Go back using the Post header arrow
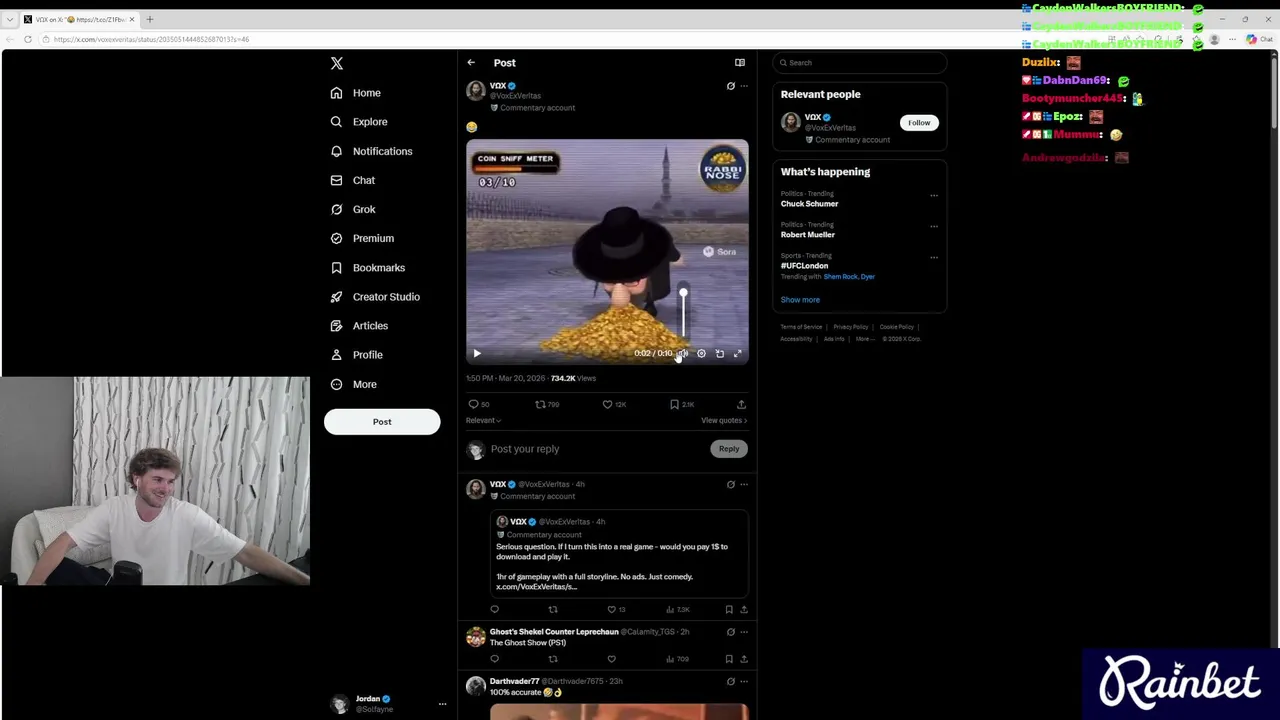 click(471, 63)
